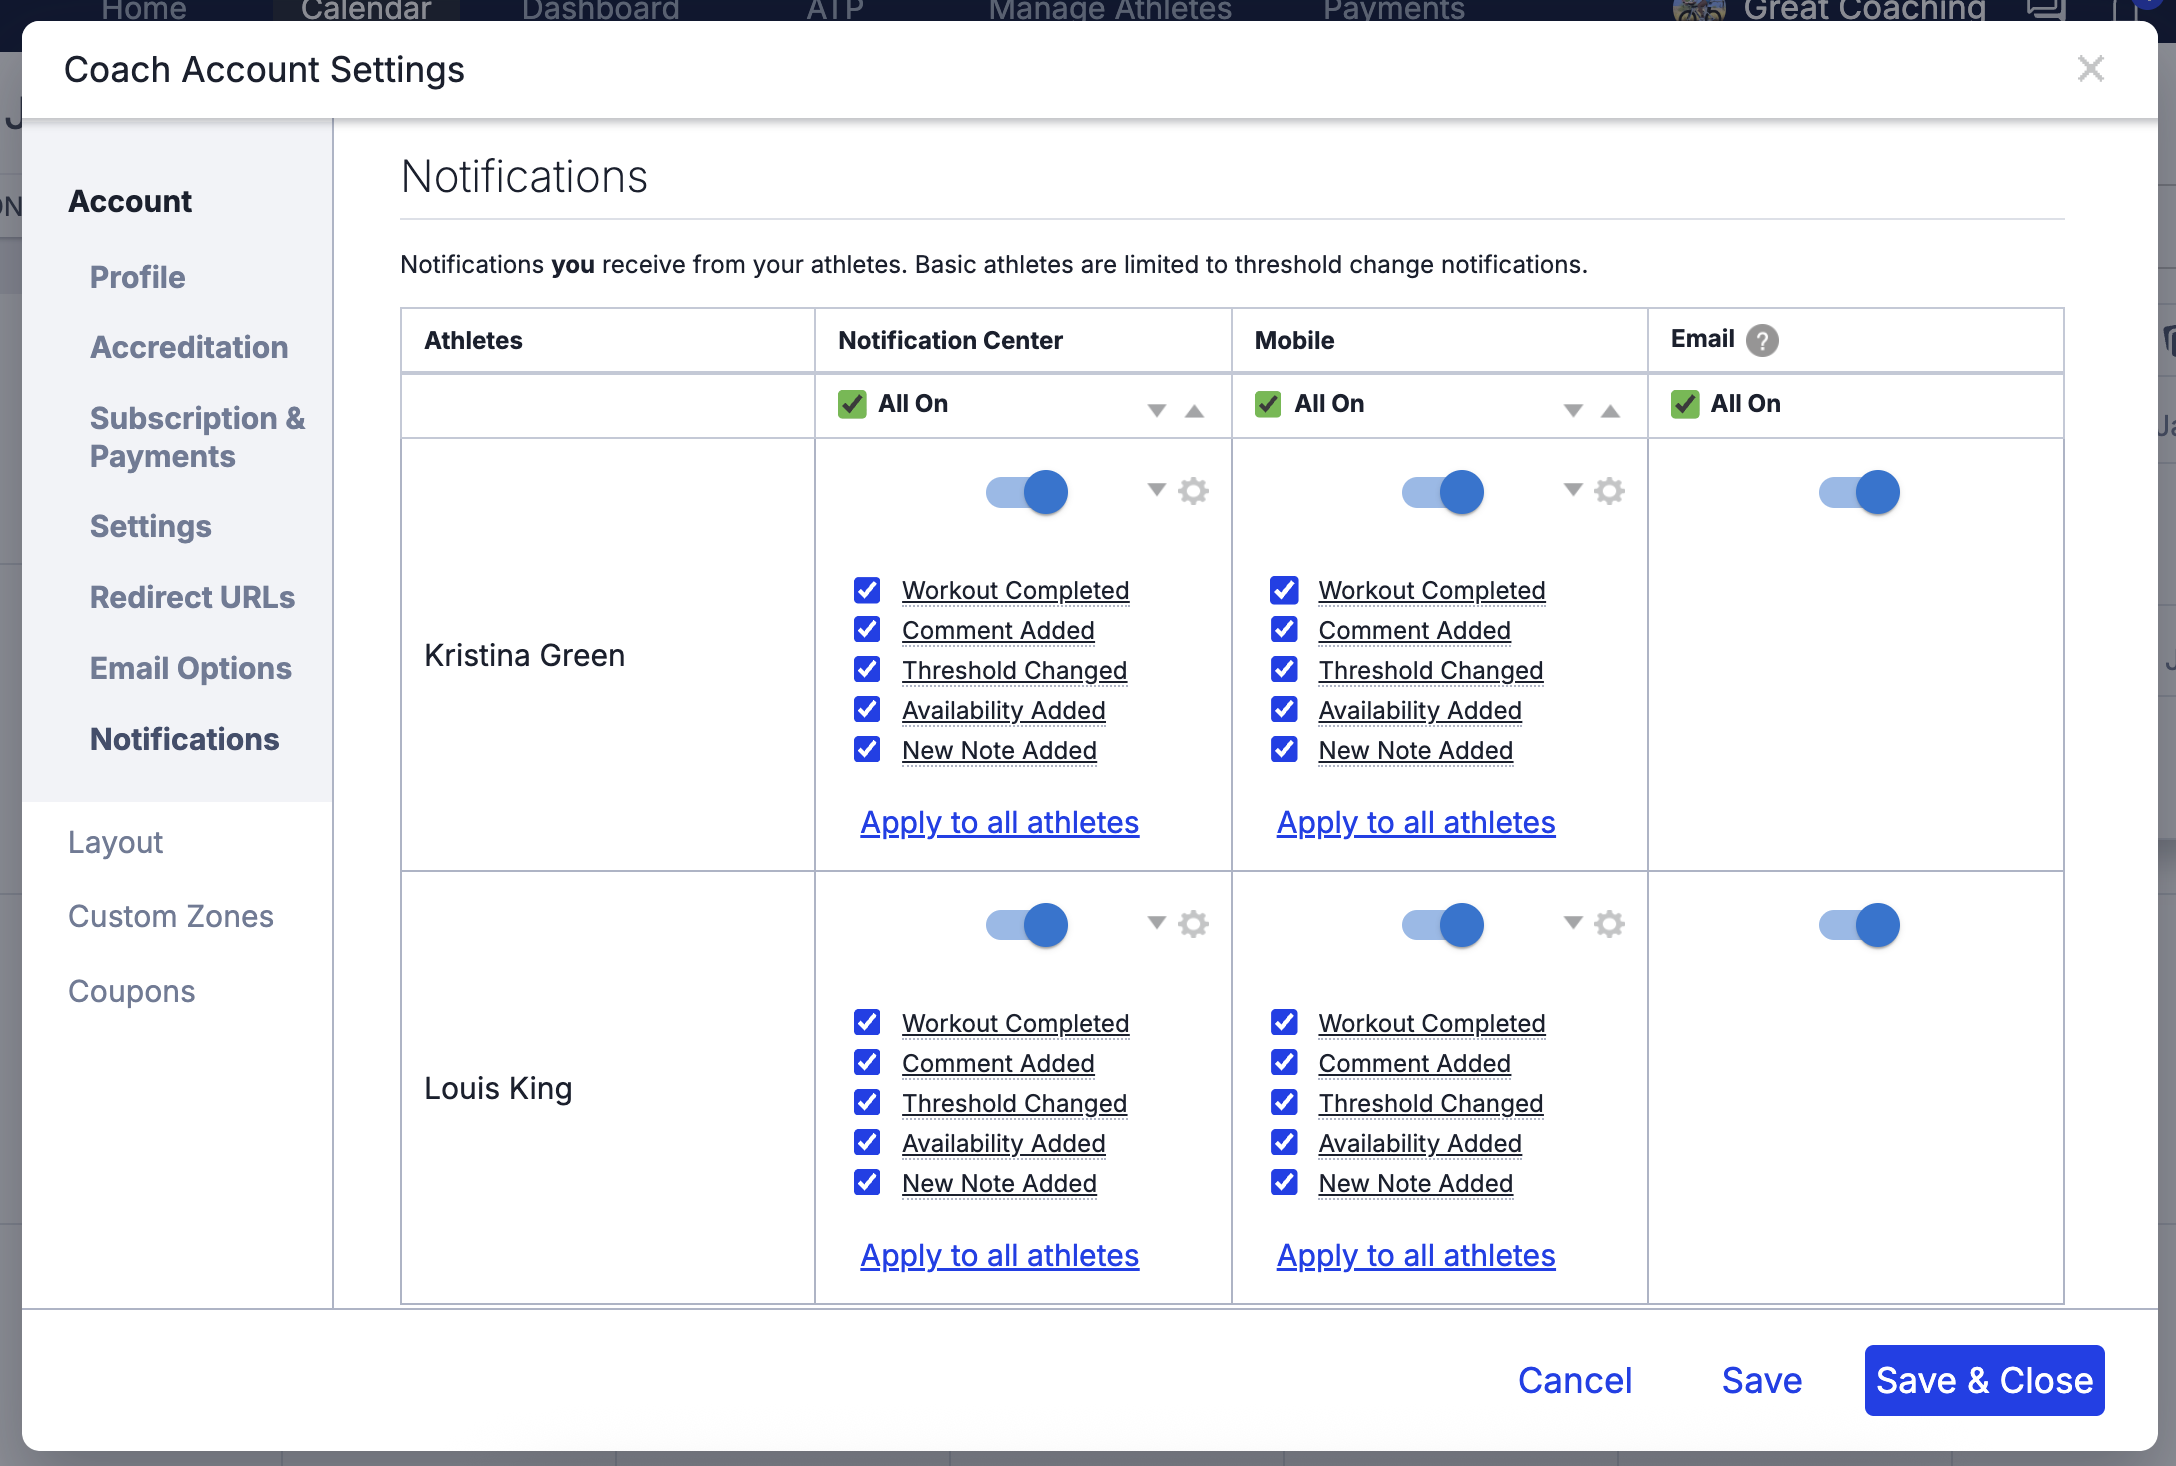
Task: Open Louis King's Notification Center gear settings
Action: point(1193,924)
